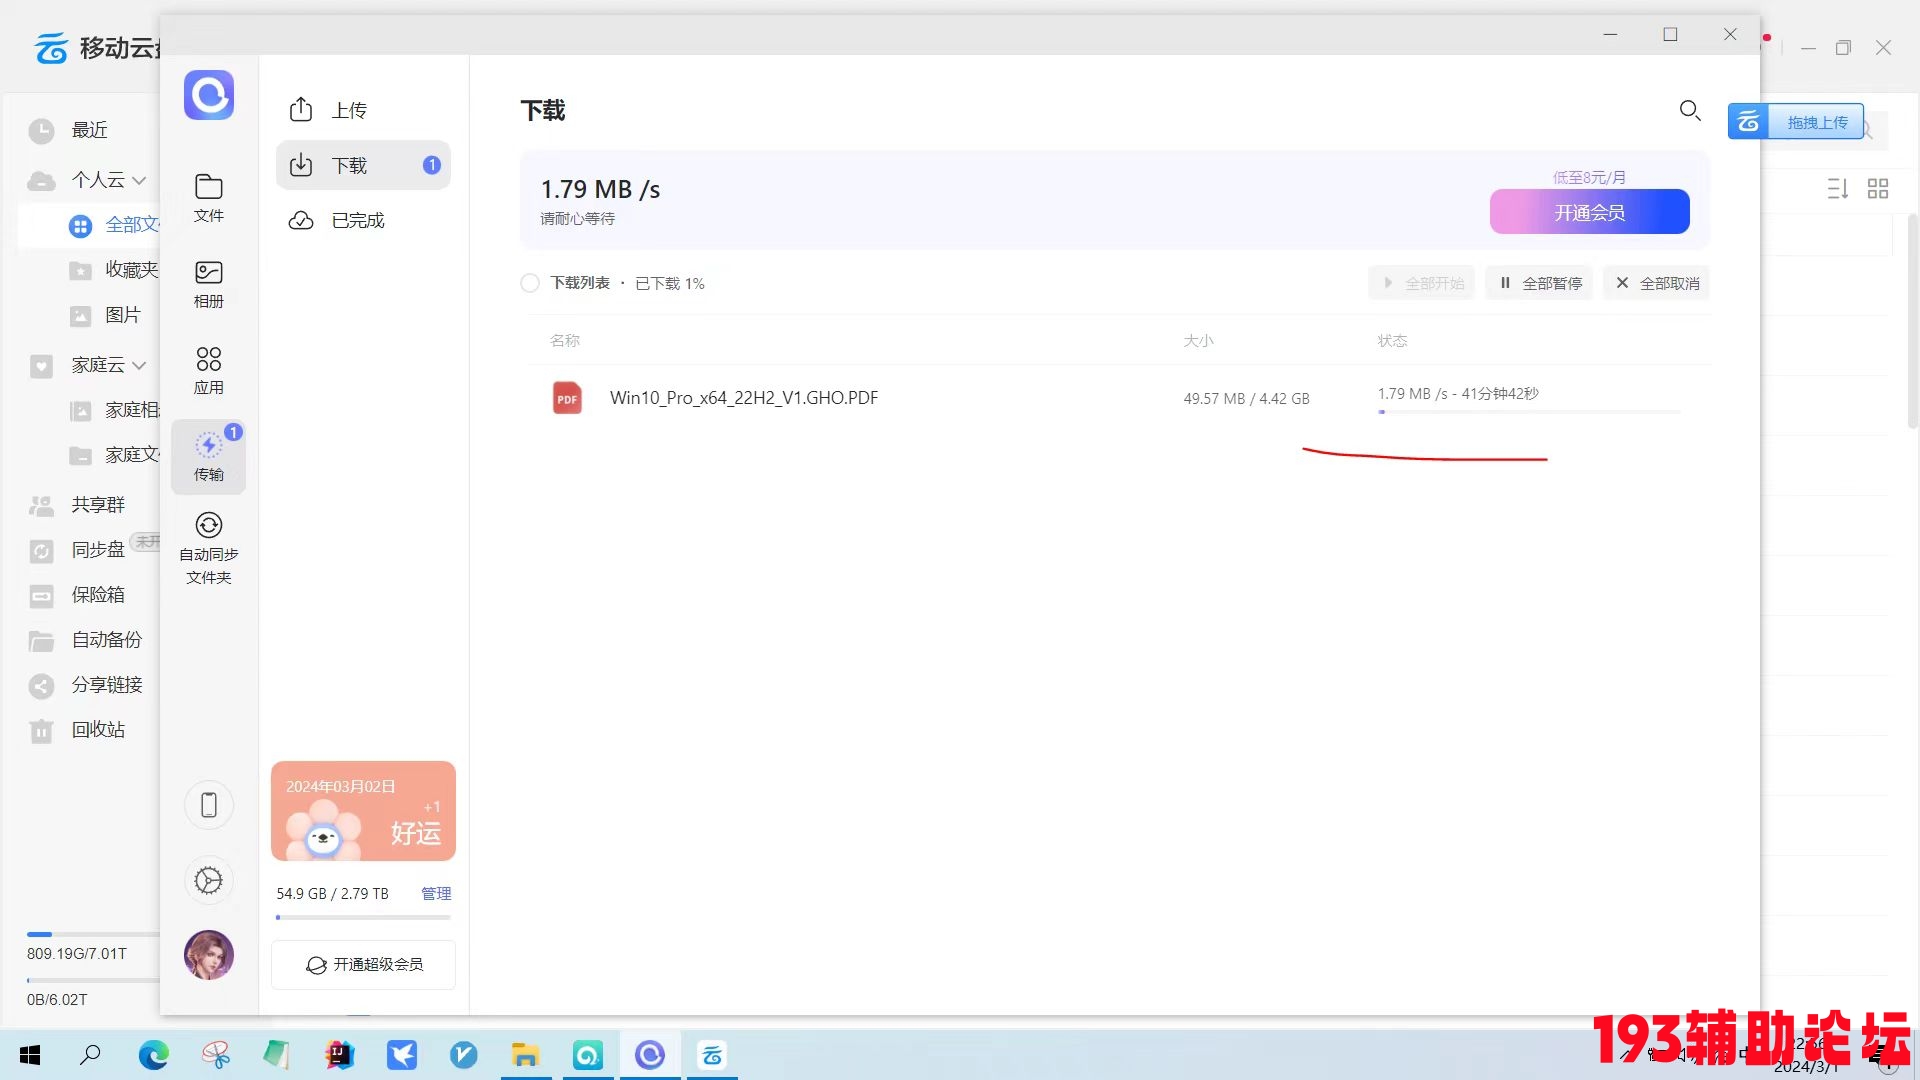Switch to 已完成 completed tab
This screenshot has height=1080, width=1920.
click(x=363, y=220)
